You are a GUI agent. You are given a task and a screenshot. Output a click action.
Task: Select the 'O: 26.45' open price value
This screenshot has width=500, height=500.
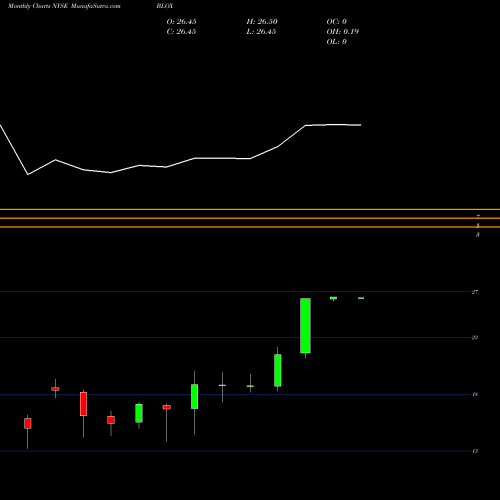click(x=181, y=22)
